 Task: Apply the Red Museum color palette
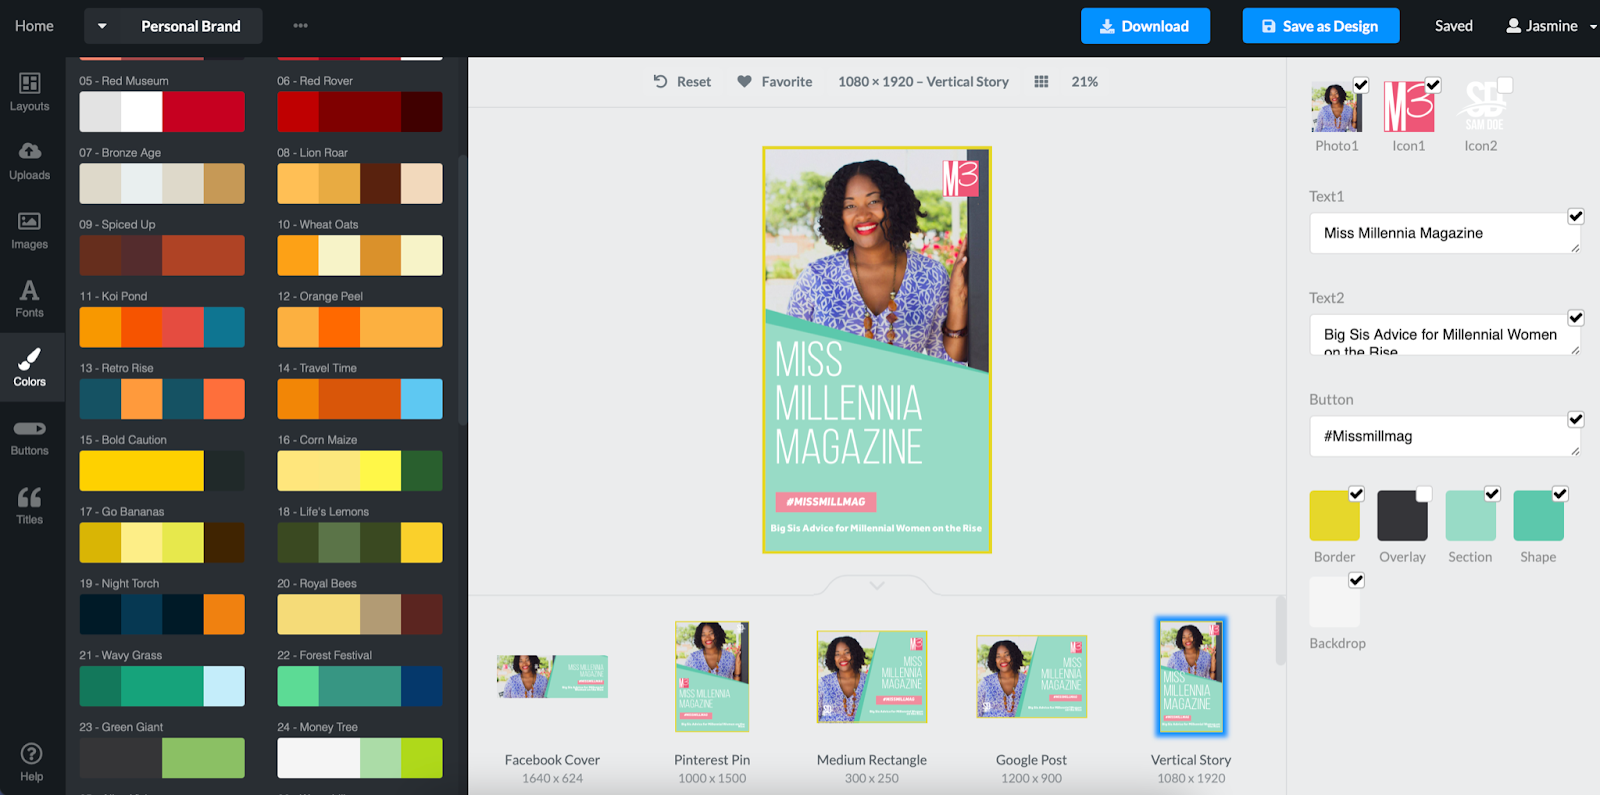[162, 112]
